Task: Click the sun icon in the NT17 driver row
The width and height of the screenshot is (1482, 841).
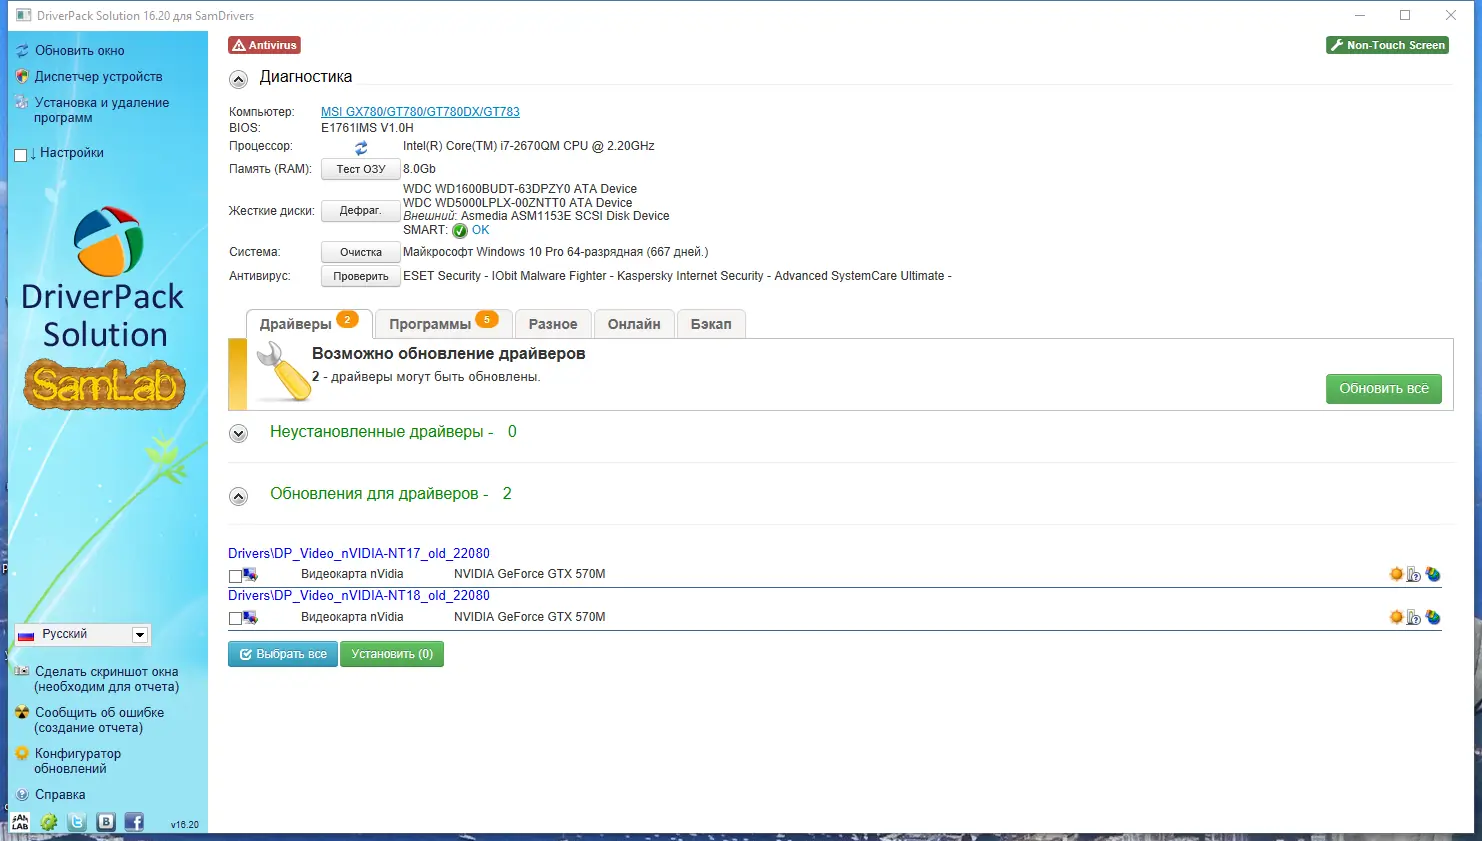Action: click(1396, 574)
